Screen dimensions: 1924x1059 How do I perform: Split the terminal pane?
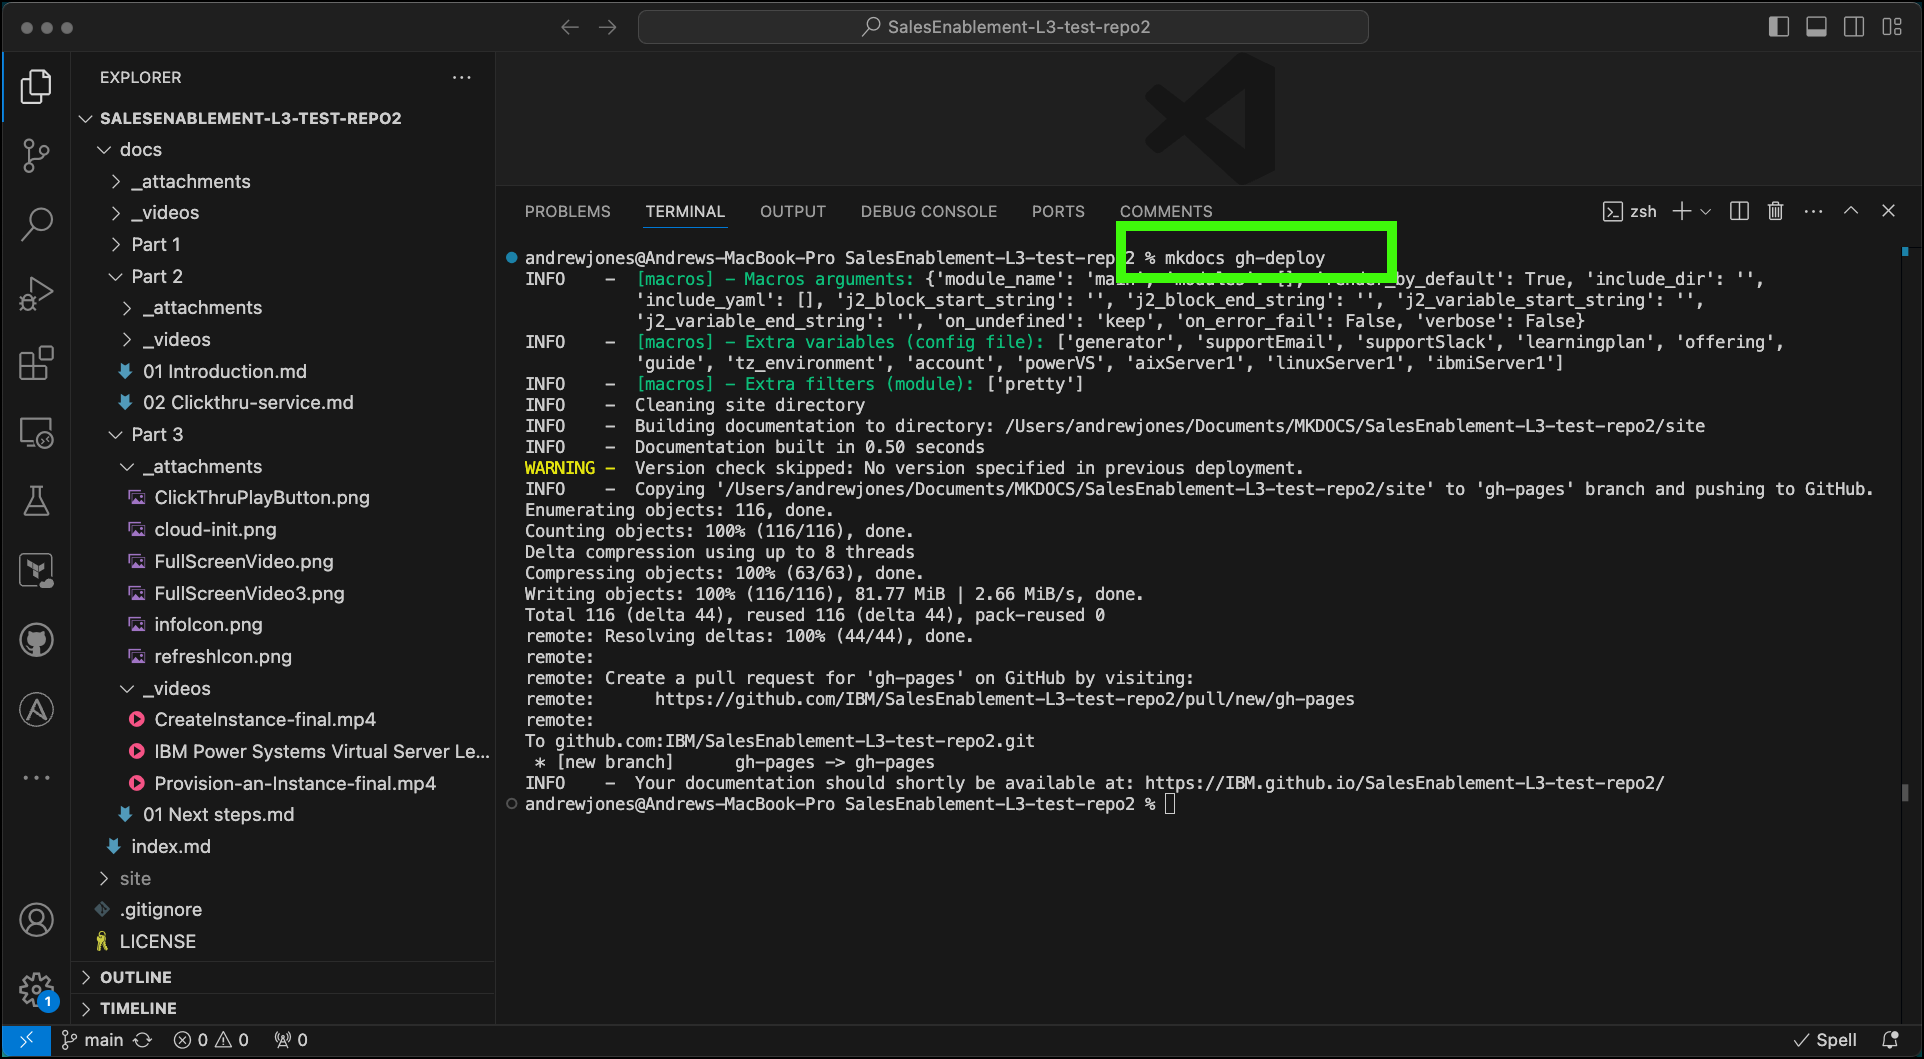coord(1738,211)
